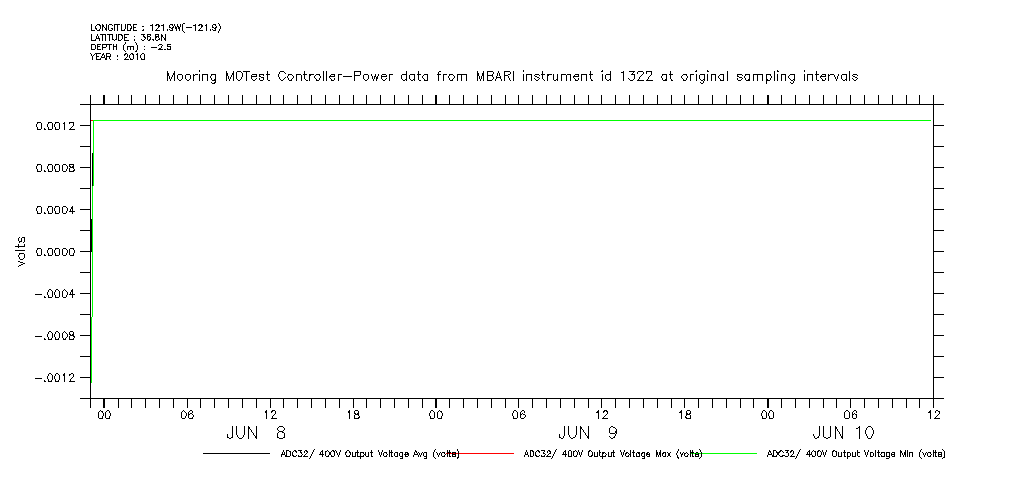Select the JUN 9 date label
The width and height of the screenshot is (1009, 504).
[588, 433]
